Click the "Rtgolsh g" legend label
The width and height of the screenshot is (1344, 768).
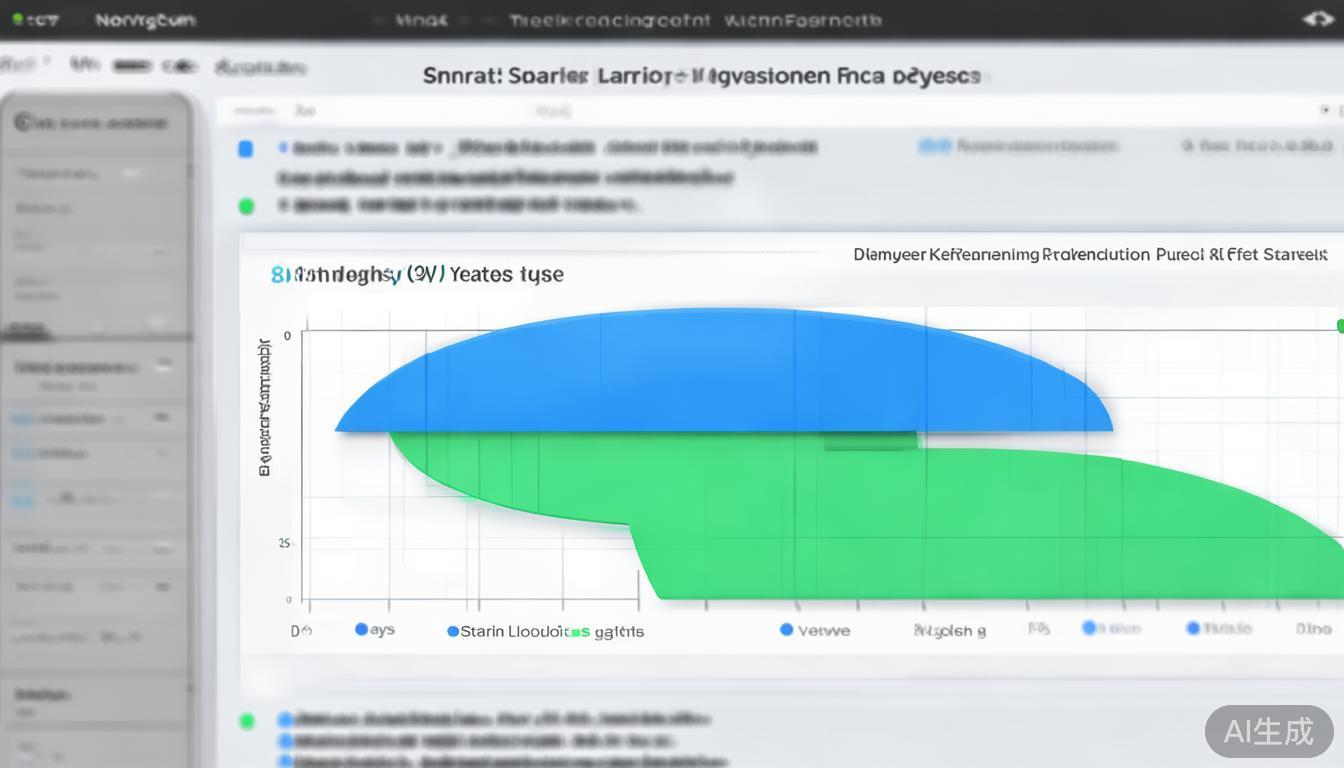coord(949,630)
